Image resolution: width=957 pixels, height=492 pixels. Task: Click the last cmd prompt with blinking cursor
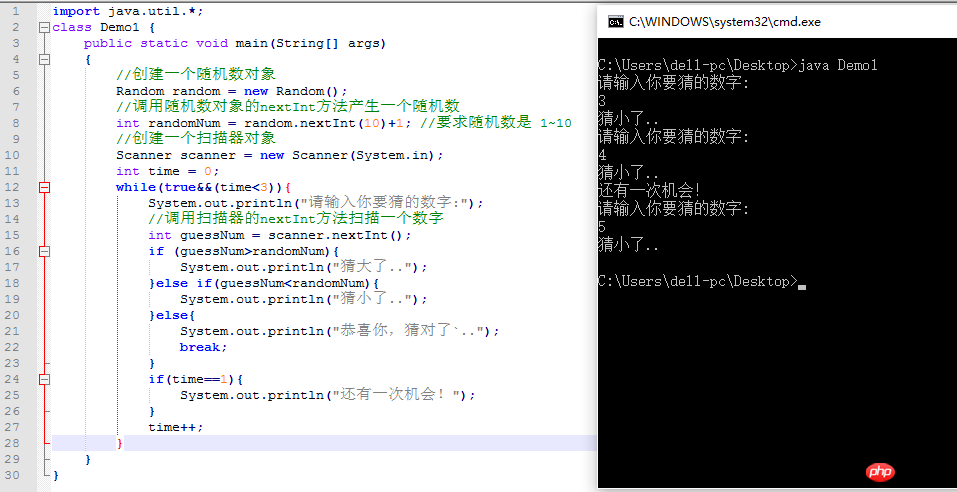702,281
